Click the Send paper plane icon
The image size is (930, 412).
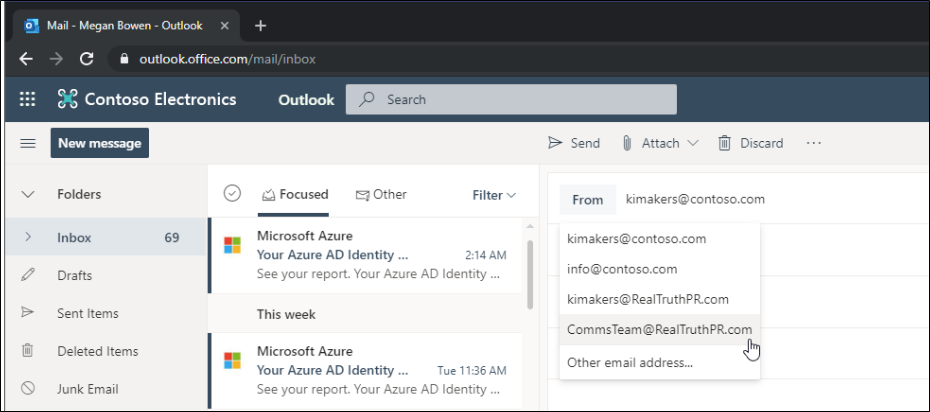click(555, 143)
